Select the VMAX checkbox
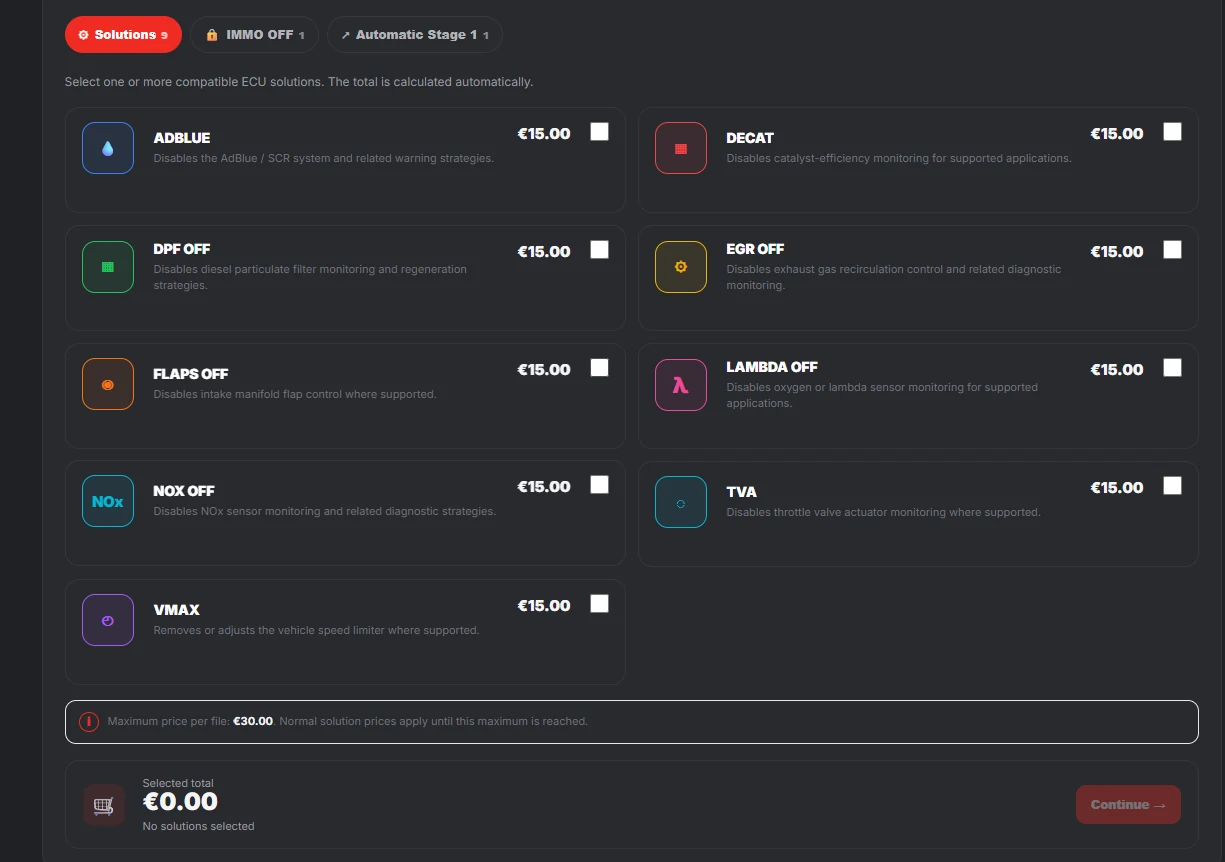 tap(599, 604)
